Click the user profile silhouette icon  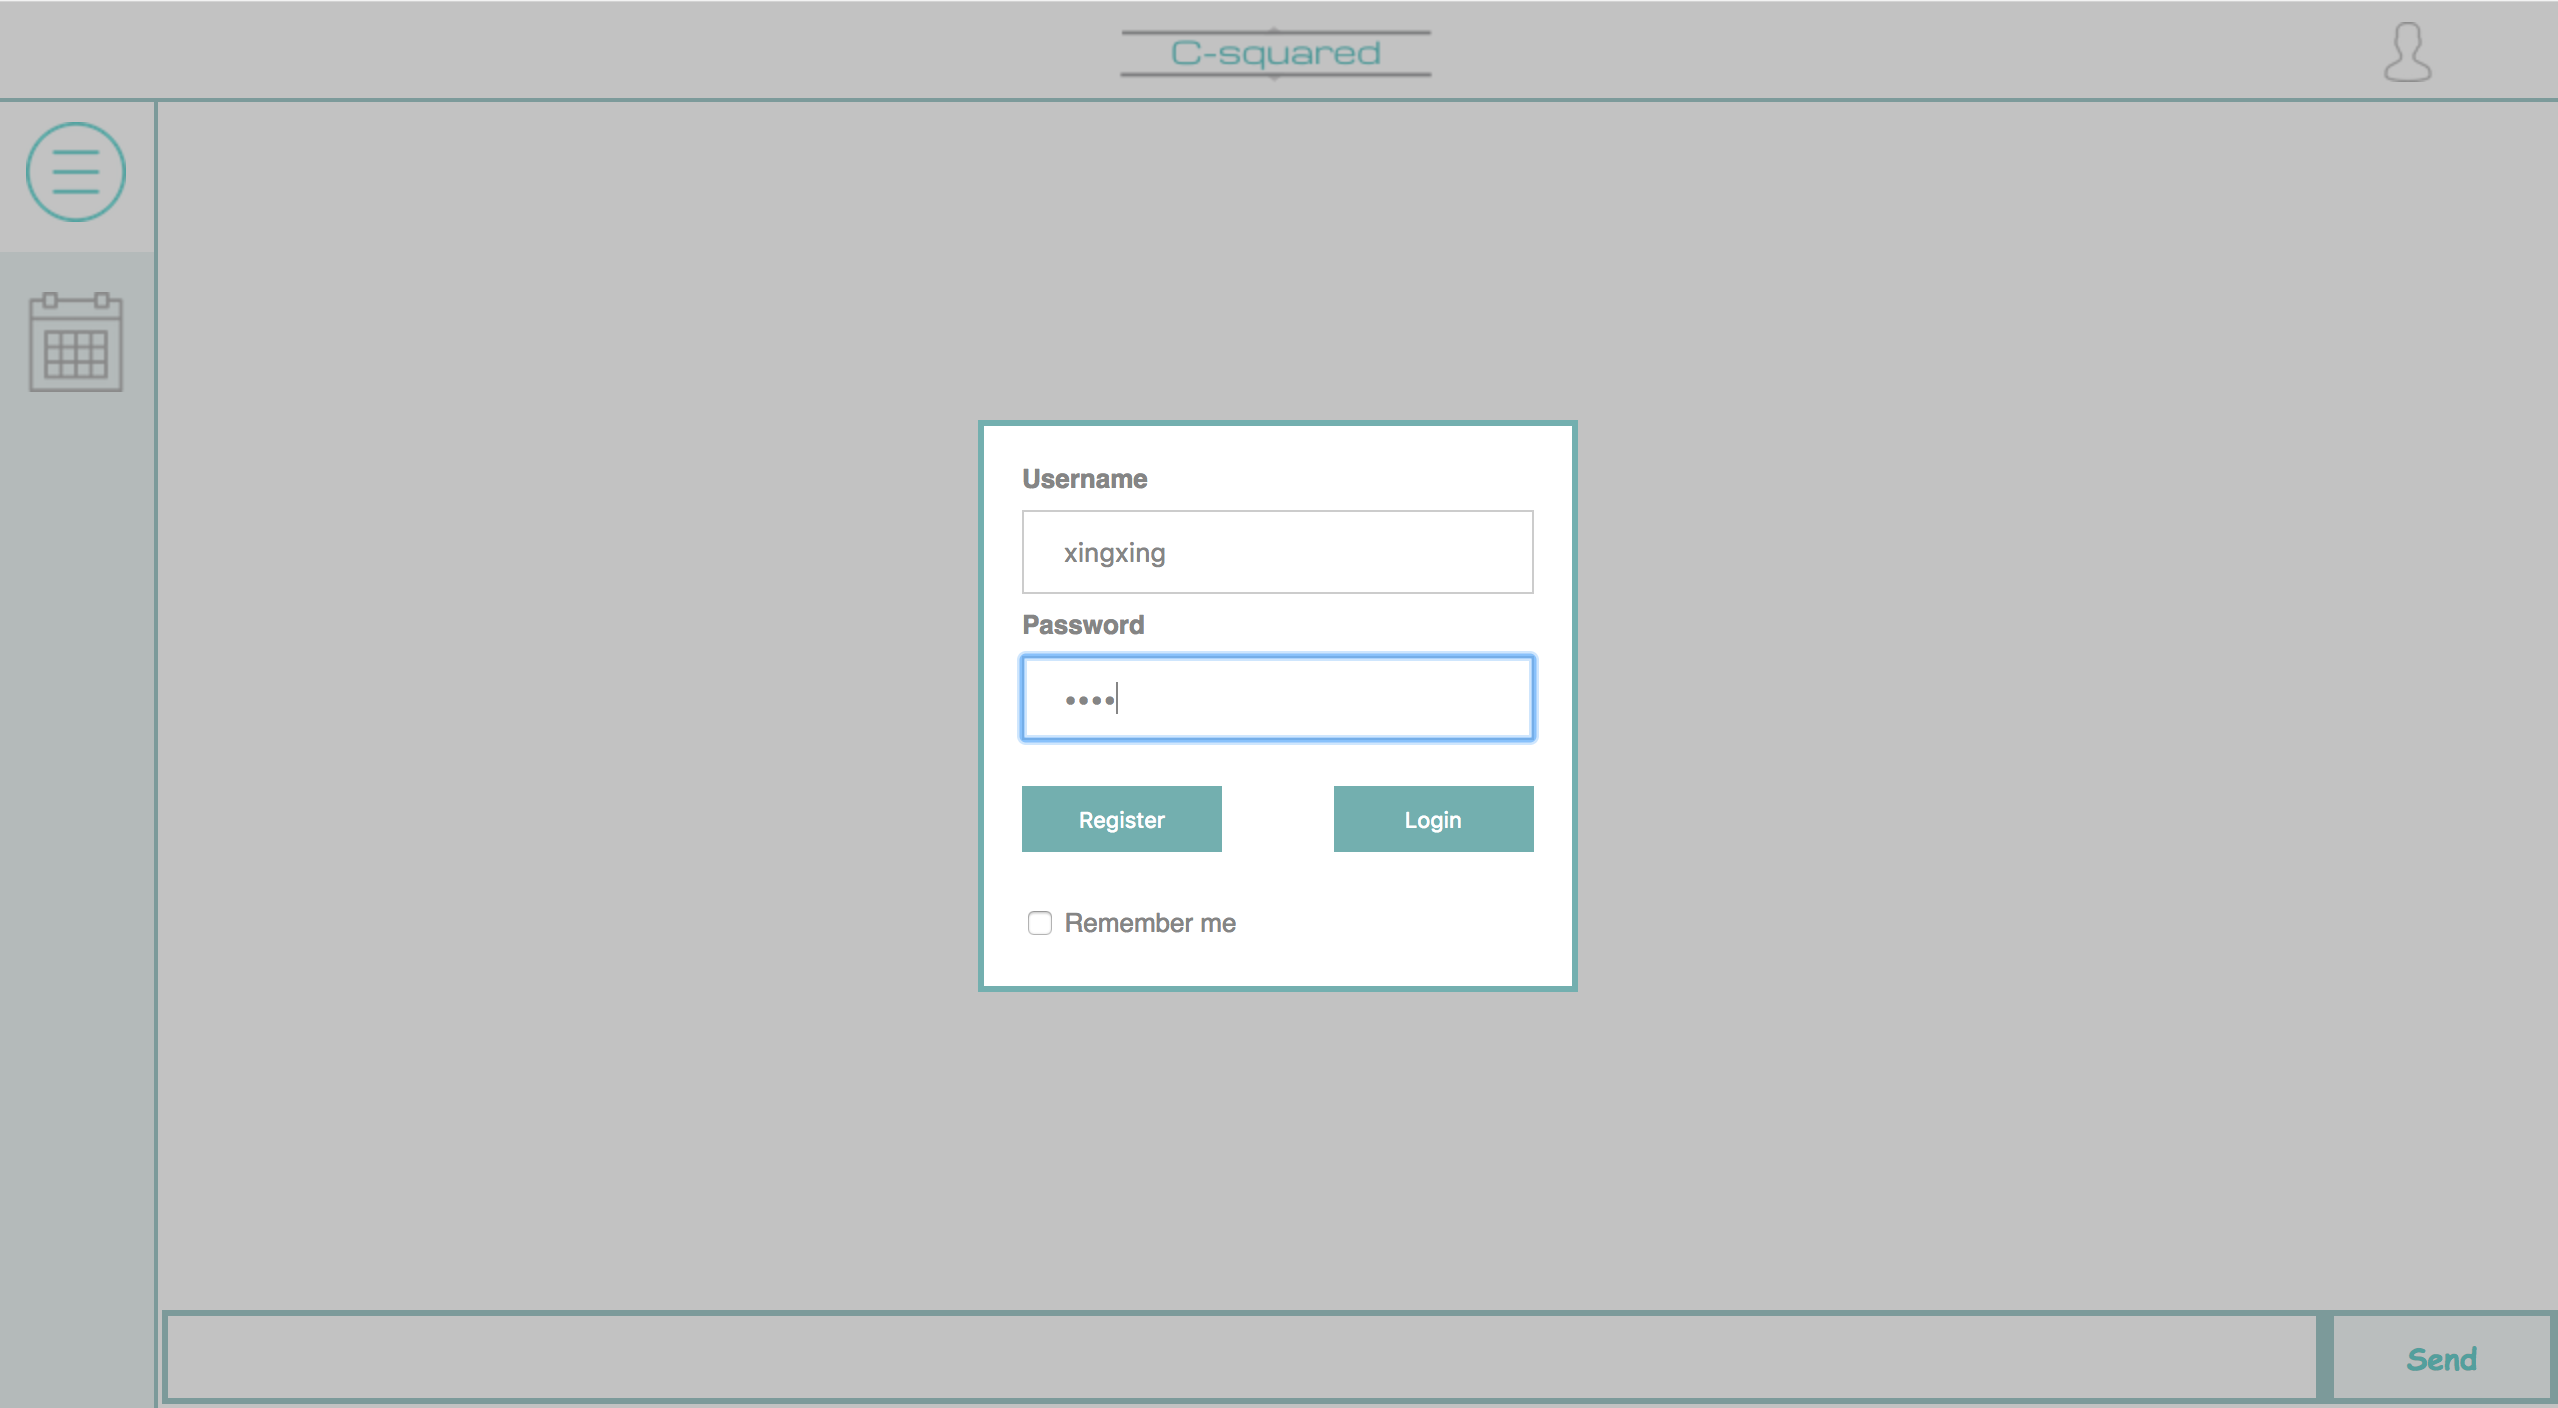point(2407,52)
